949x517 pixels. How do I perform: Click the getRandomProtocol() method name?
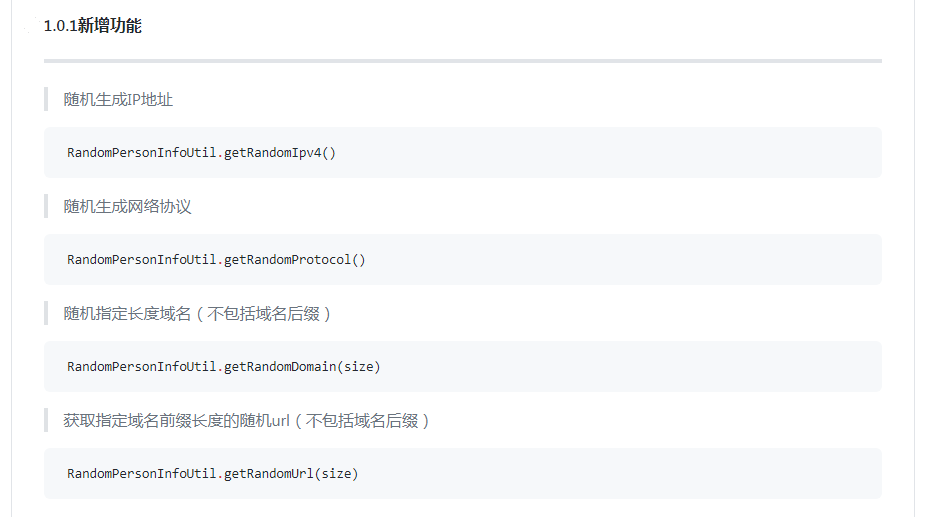point(295,260)
